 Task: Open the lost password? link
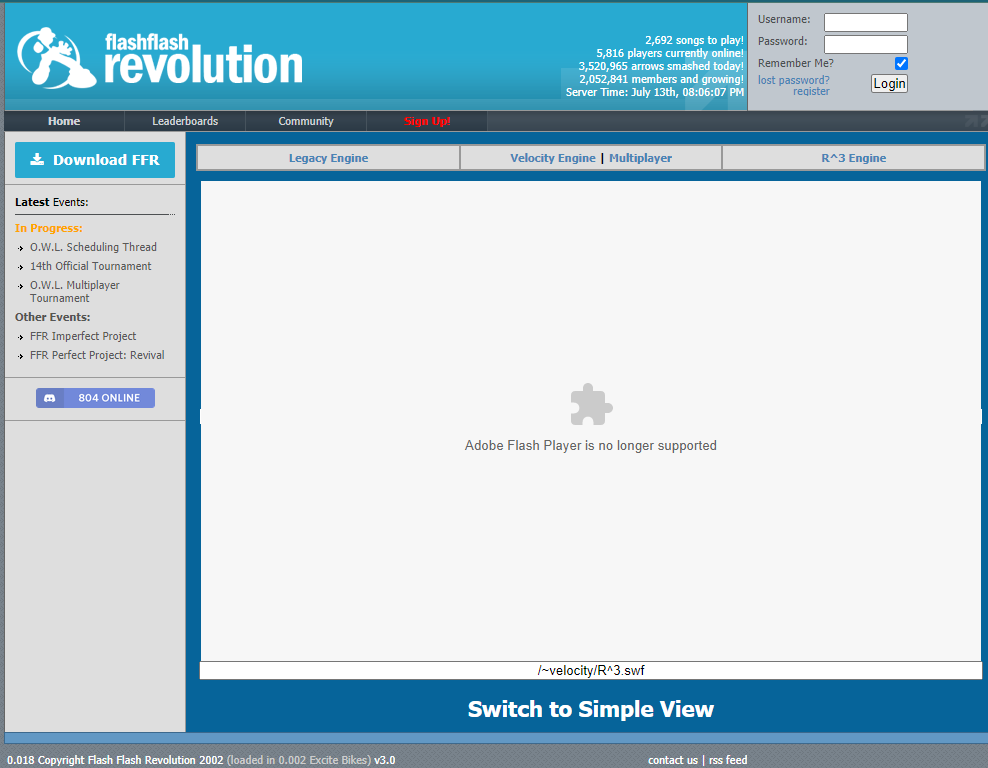coord(793,80)
